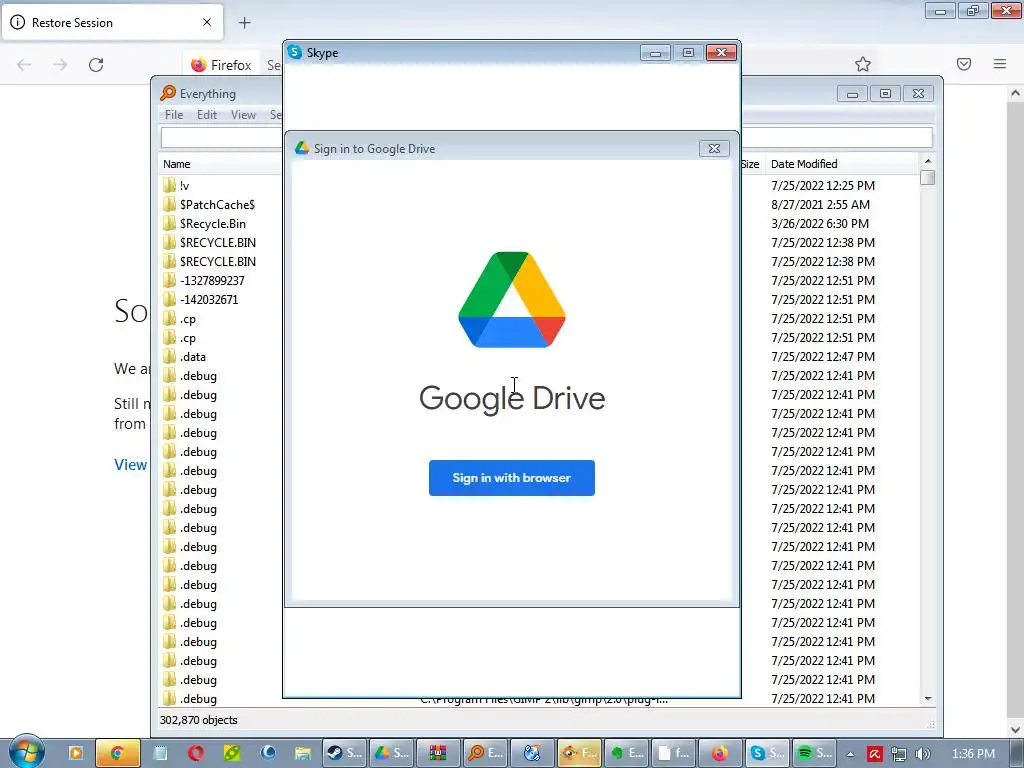Switch to the WinRAR taskbar button
This screenshot has height=768, width=1024.
(438, 753)
